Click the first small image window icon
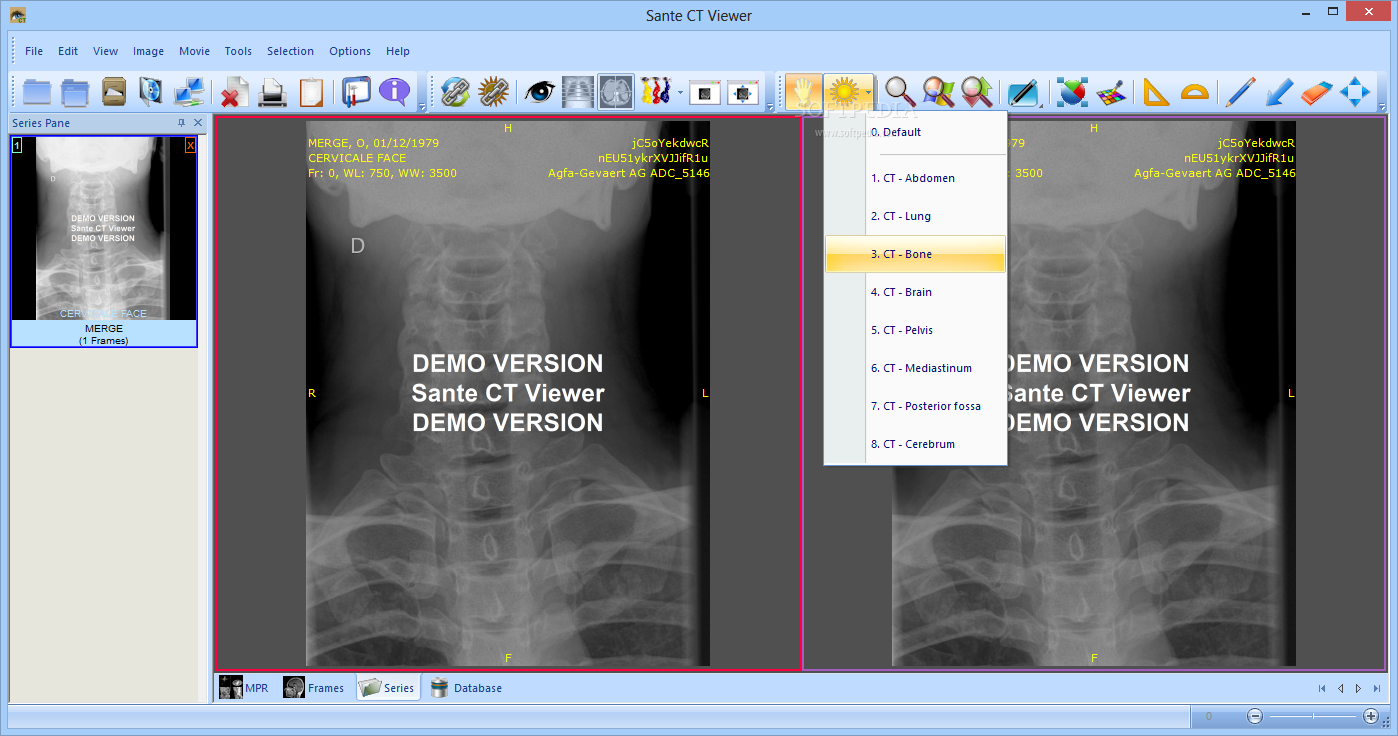Viewport: 1398px width, 736px height. (x=705, y=92)
